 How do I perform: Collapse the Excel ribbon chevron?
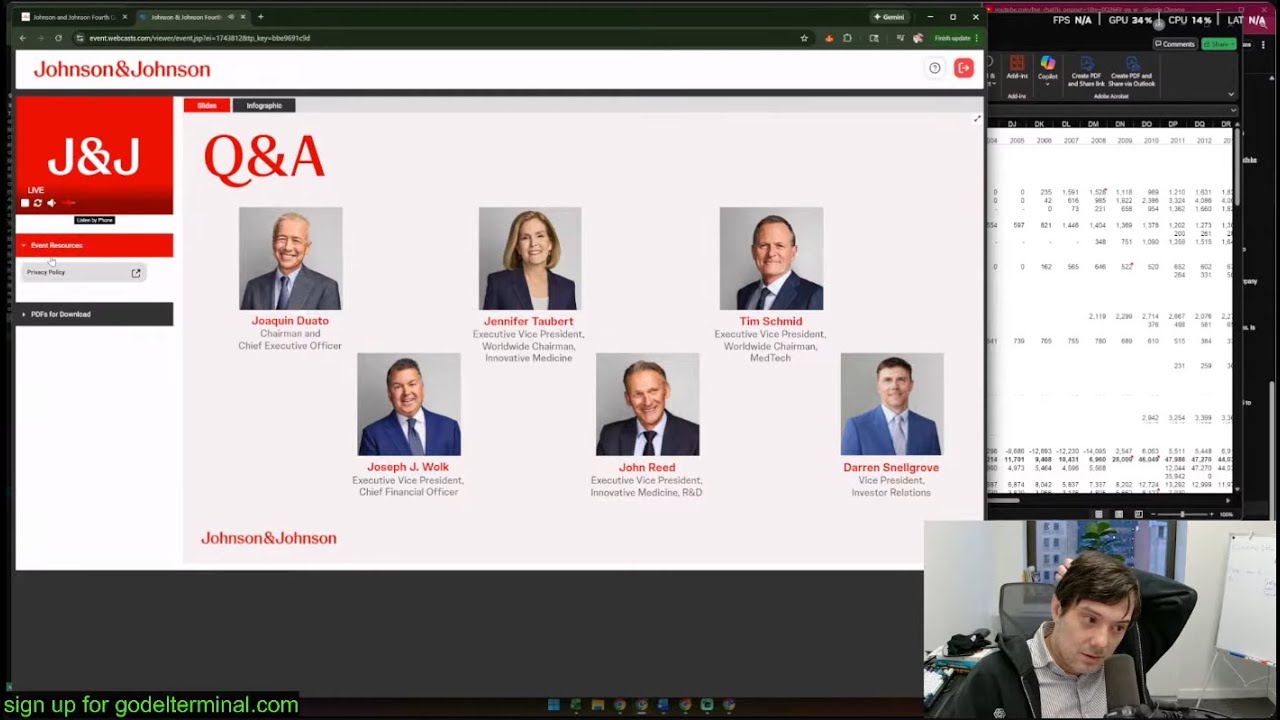[x=1231, y=95]
